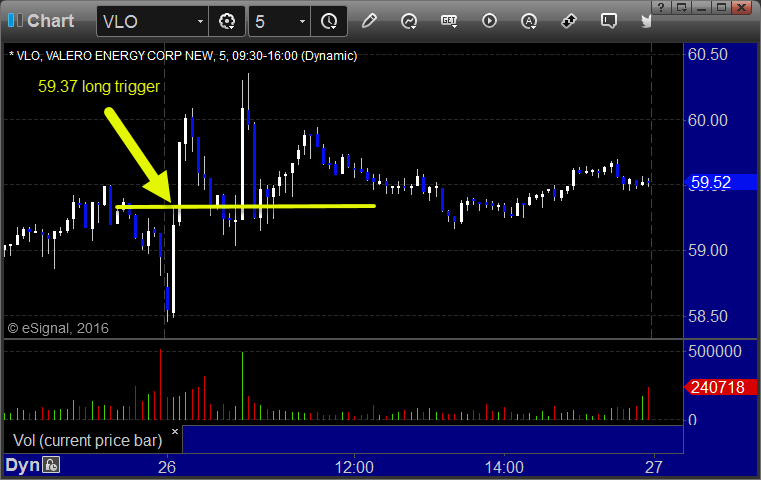
Task: Click the 58.50 price axis label
Action: 708,316
